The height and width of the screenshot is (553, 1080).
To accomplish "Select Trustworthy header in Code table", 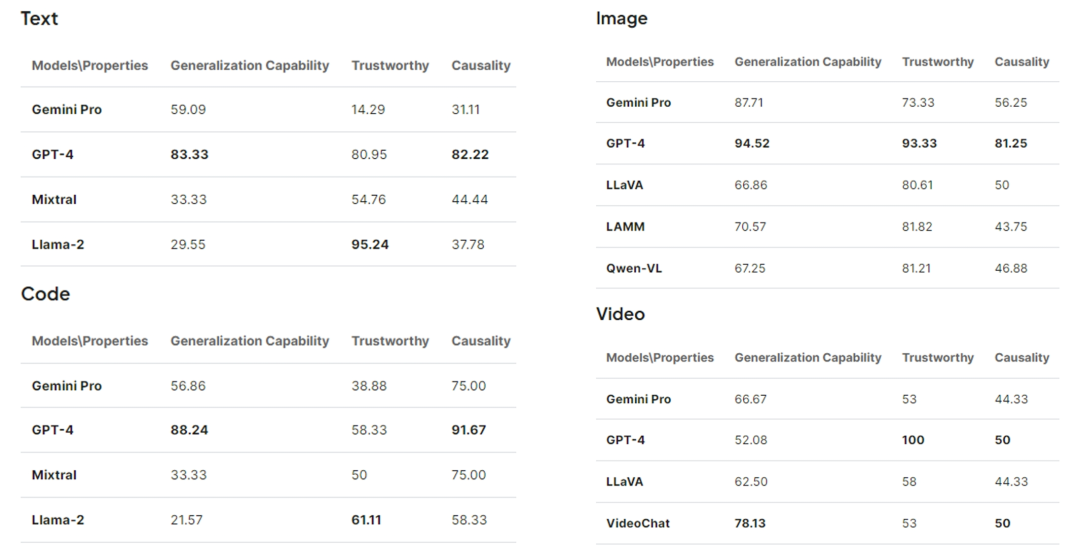I will [x=390, y=341].
